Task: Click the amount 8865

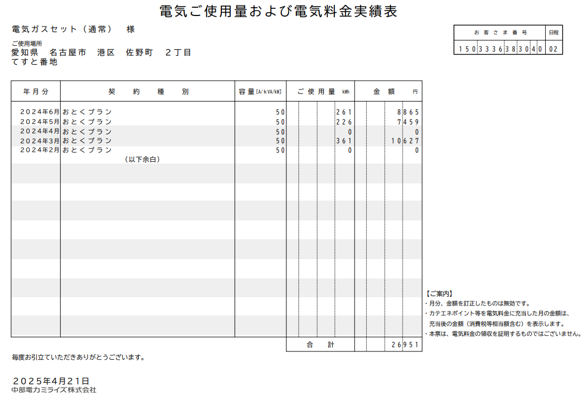Action: pyautogui.click(x=408, y=112)
